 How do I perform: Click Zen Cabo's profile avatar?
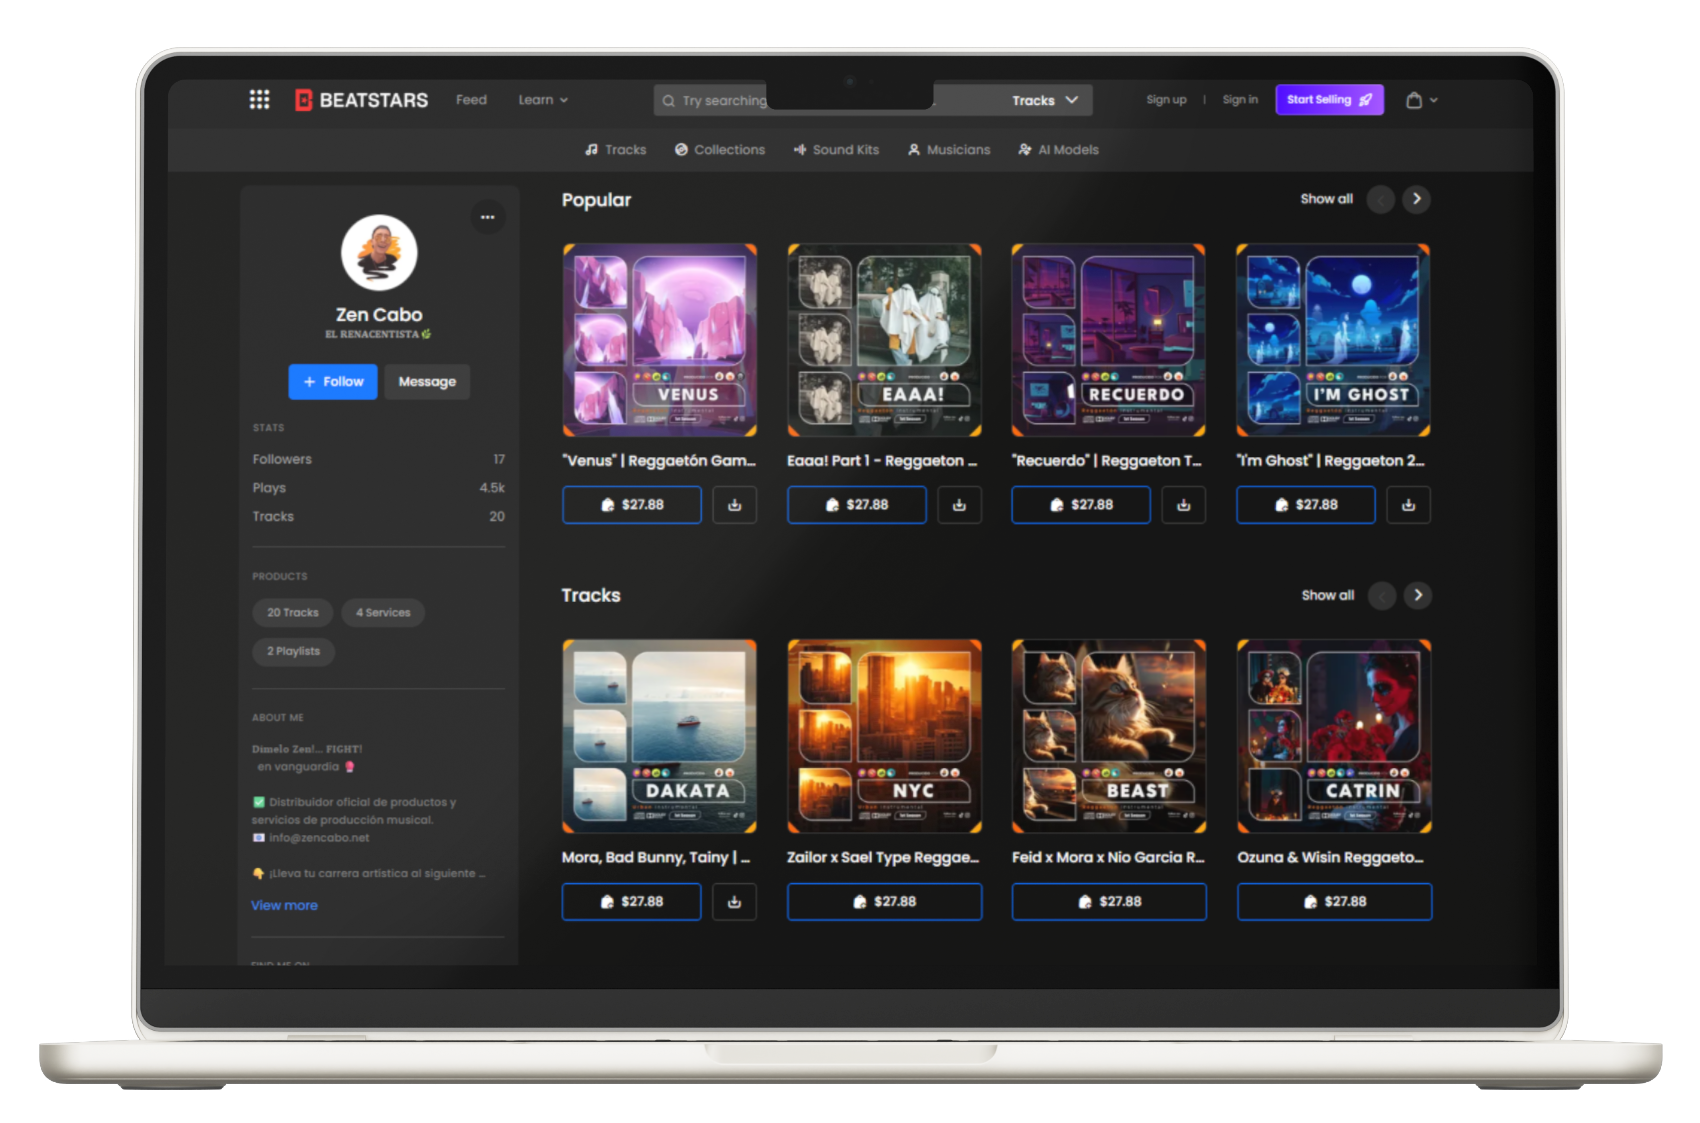click(x=379, y=252)
